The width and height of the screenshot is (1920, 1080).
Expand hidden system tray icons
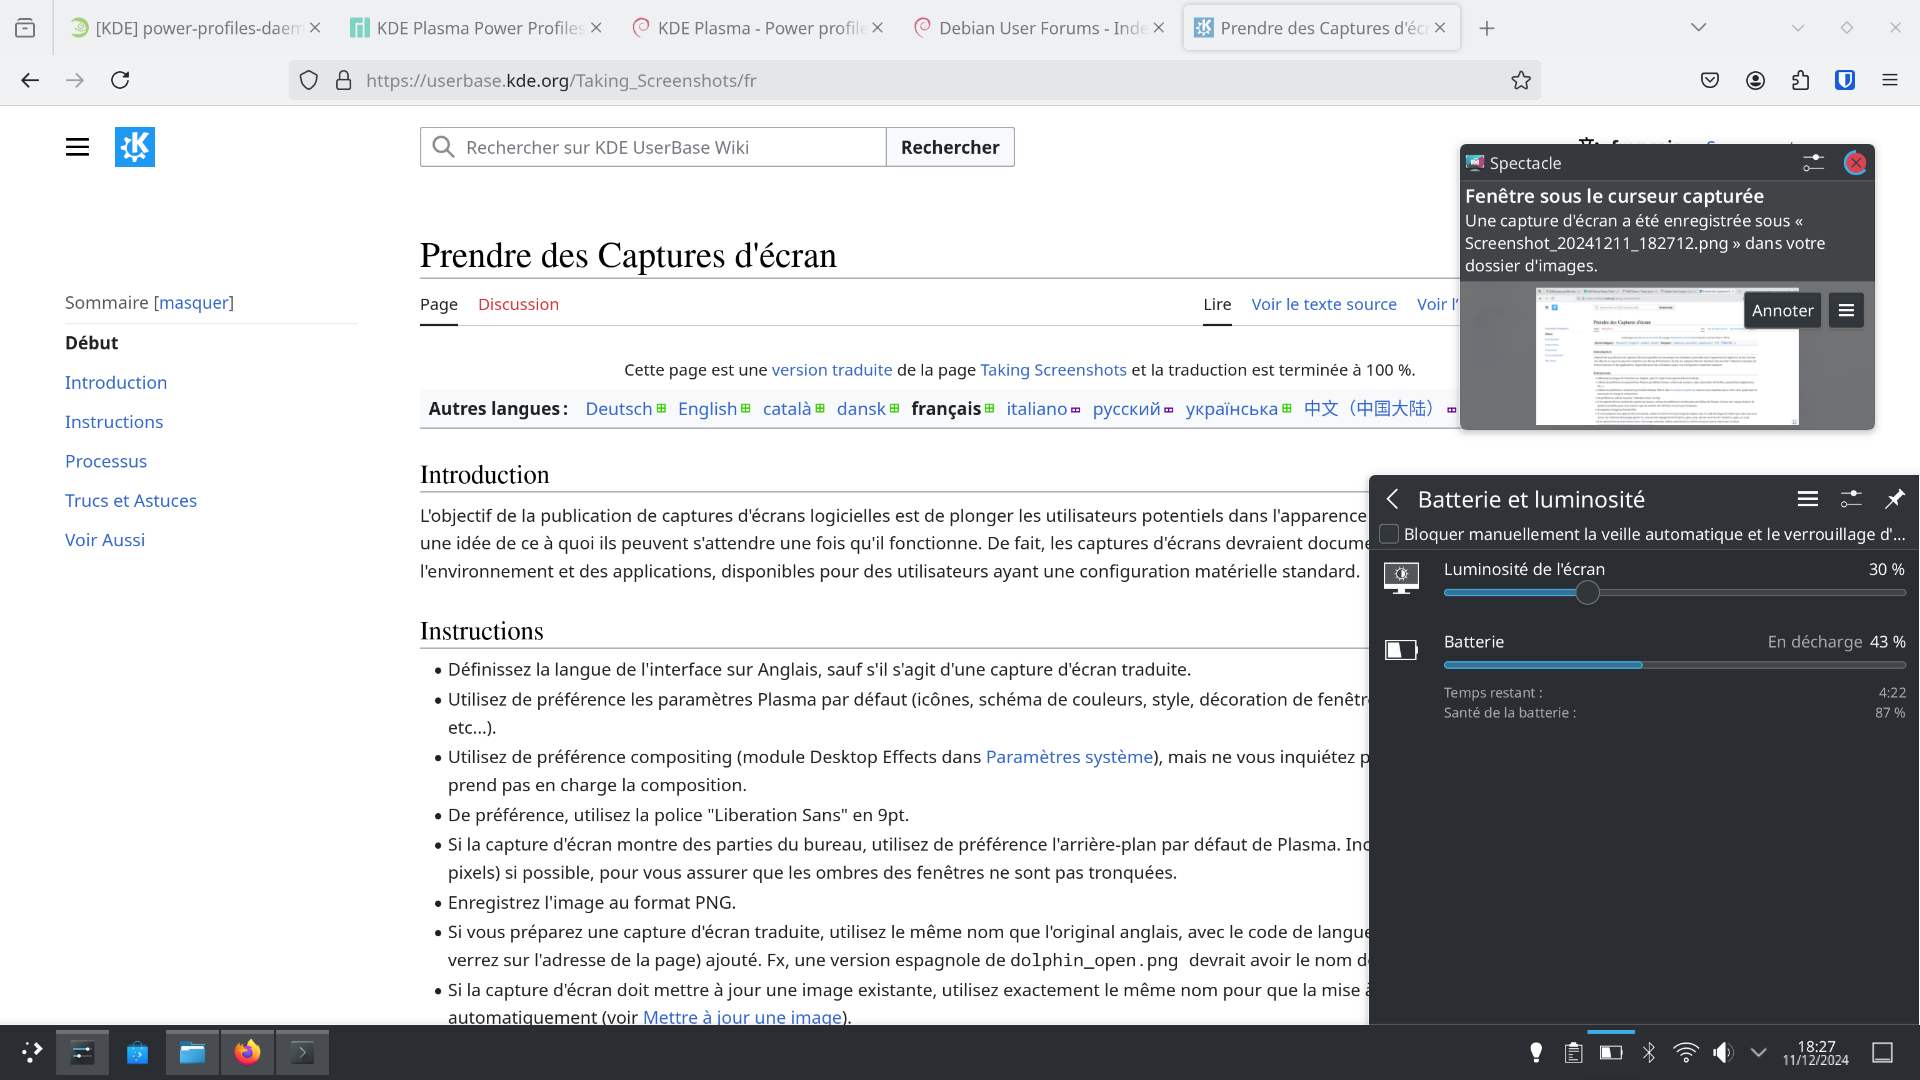click(1759, 1052)
